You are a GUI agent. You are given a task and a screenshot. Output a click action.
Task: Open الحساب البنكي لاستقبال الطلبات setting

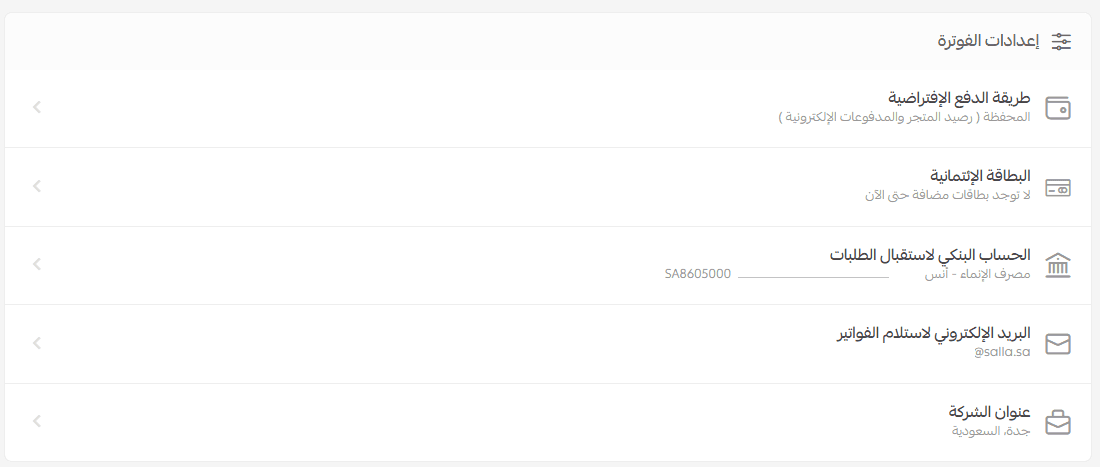pos(930,255)
